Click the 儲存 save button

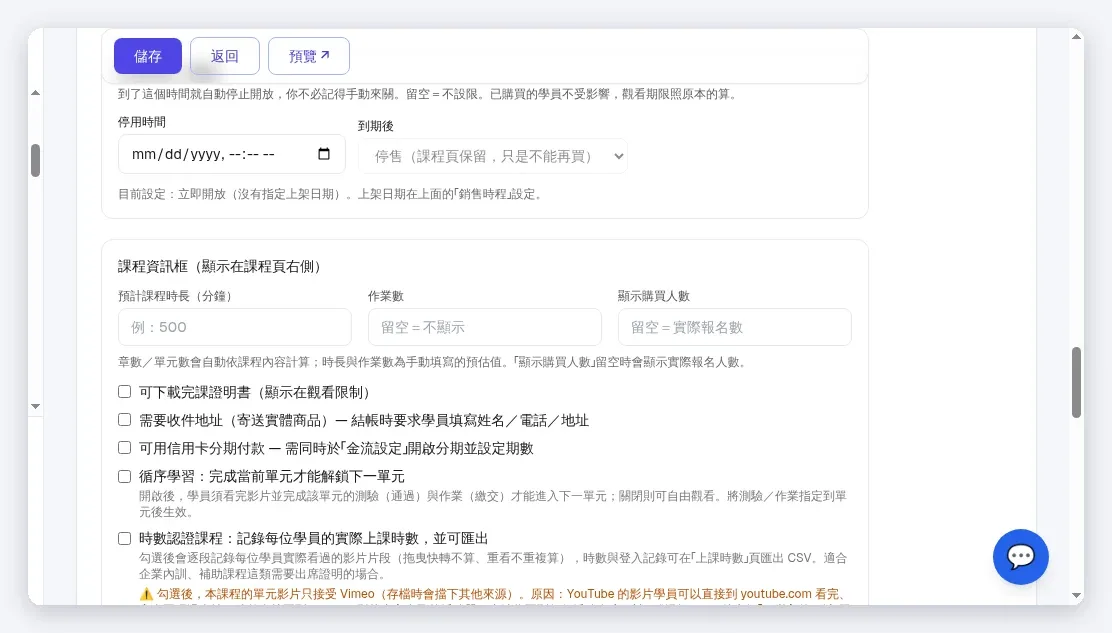click(148, 56)
